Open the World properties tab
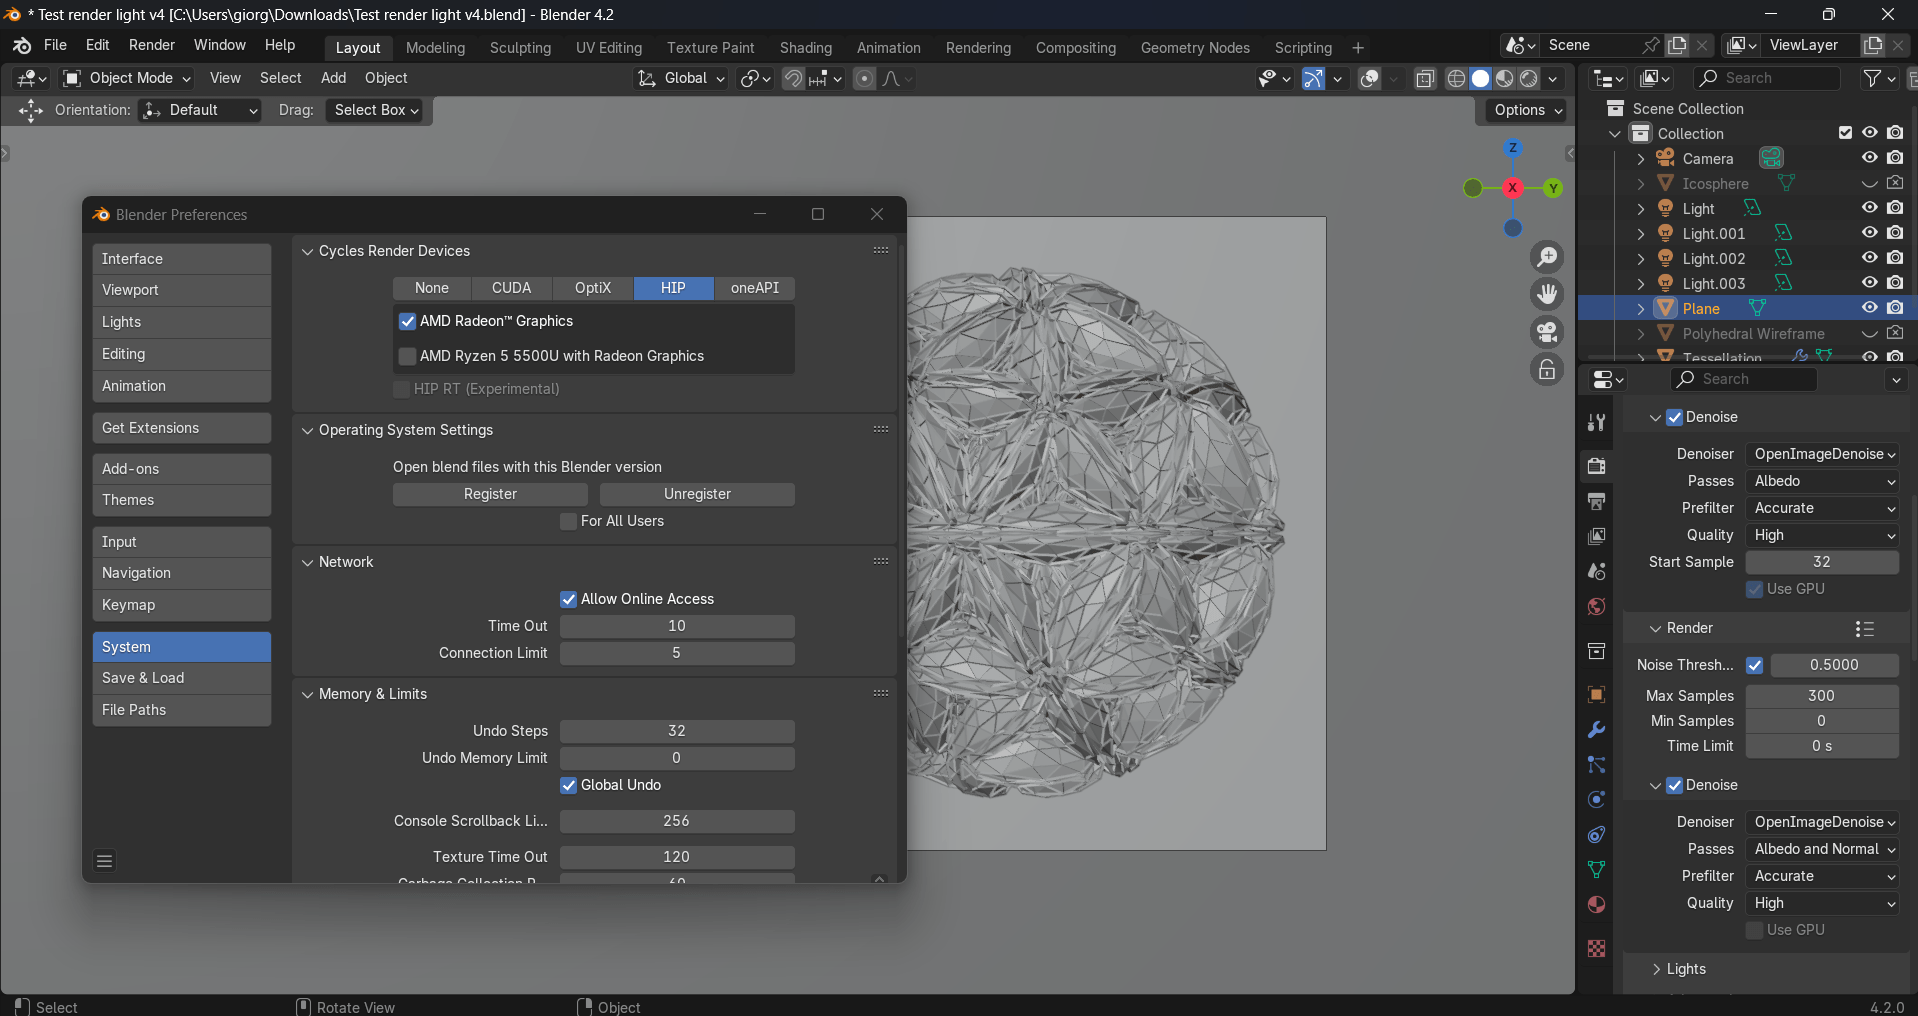The width and height of the screenshot is (1918, 1016). (1596, 607)
